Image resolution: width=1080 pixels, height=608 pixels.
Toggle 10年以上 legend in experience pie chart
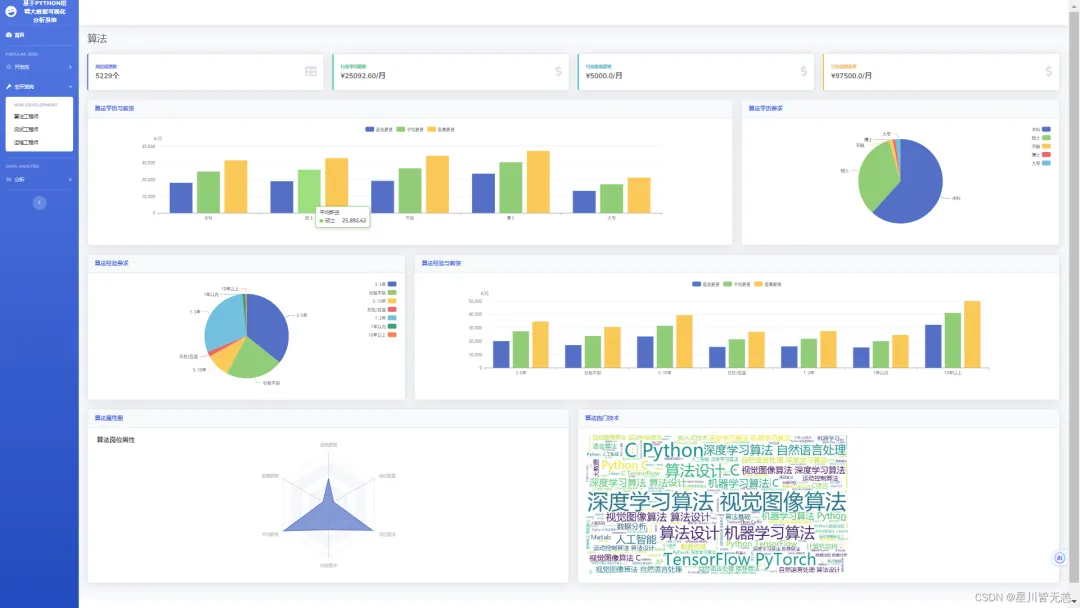point(382,335)
